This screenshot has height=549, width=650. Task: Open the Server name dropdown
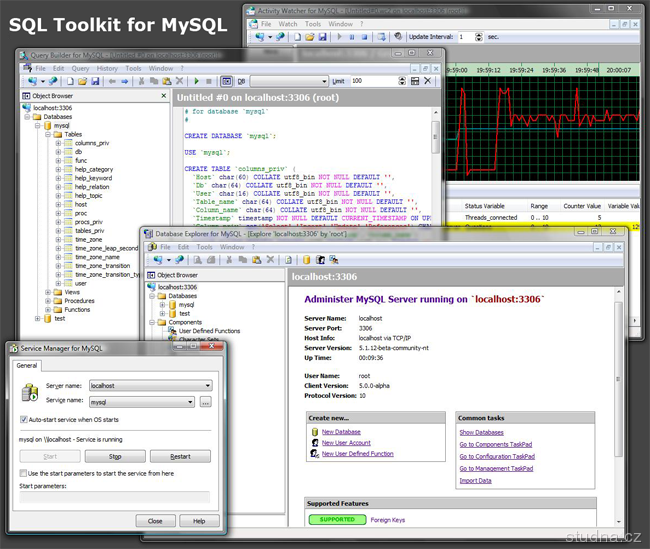[207, 385]
